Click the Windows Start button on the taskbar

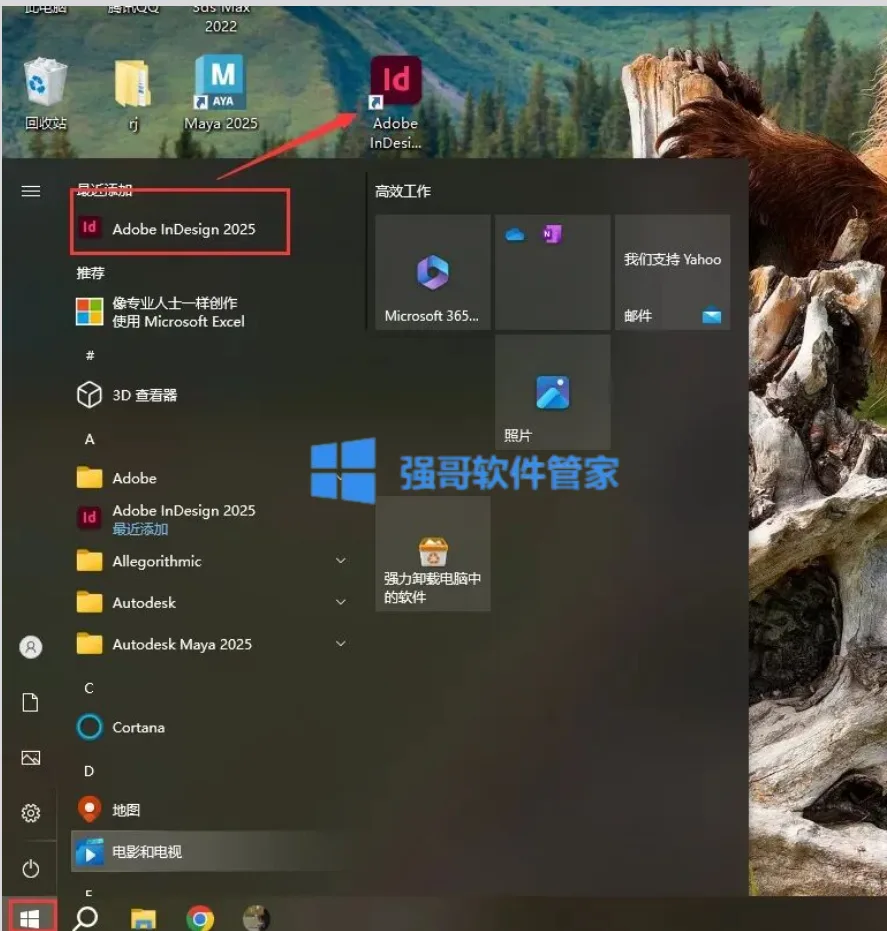(30, 917)
